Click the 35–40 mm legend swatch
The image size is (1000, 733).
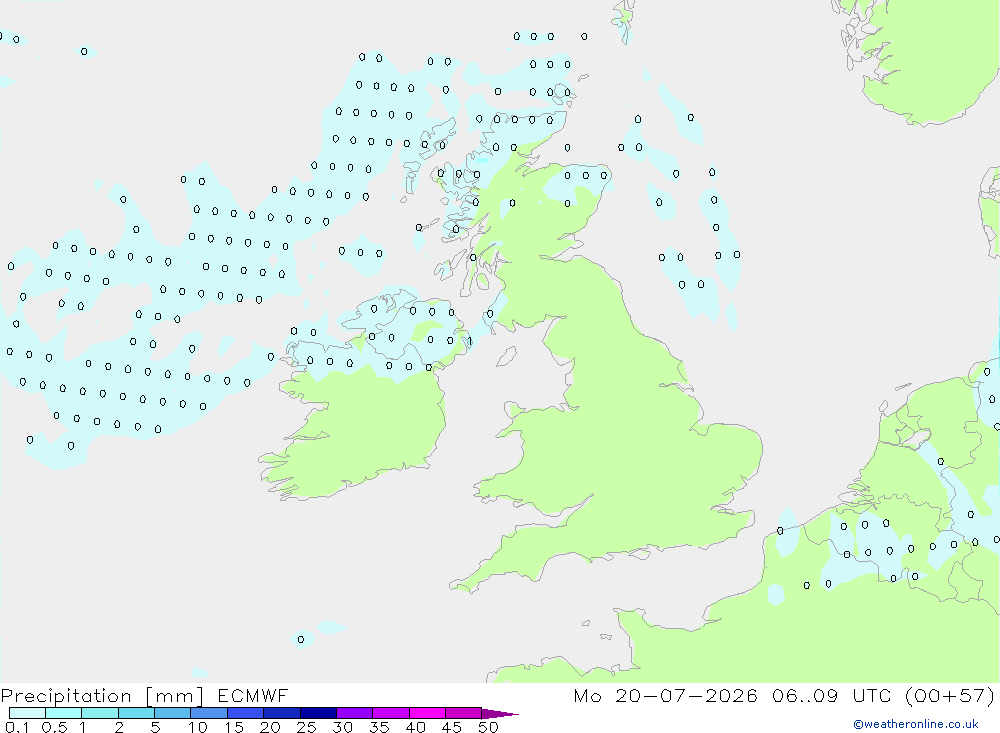[390, 713]
